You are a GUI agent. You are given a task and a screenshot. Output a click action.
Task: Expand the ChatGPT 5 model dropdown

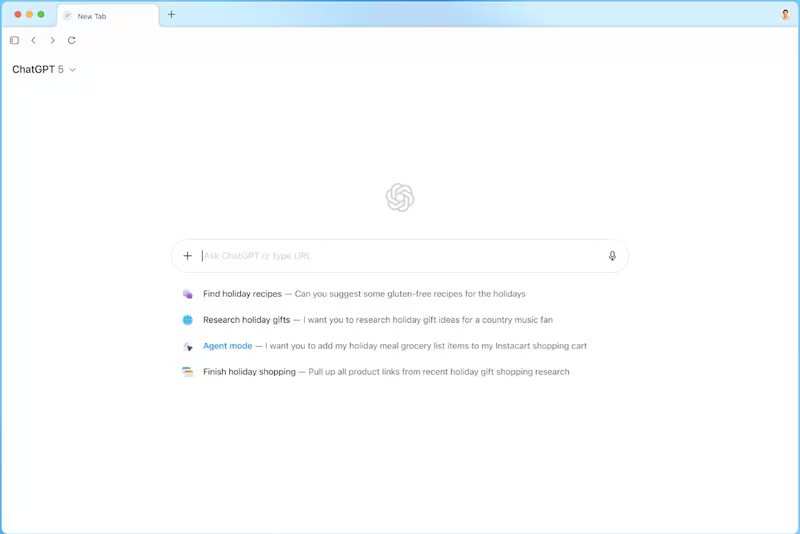44,69
